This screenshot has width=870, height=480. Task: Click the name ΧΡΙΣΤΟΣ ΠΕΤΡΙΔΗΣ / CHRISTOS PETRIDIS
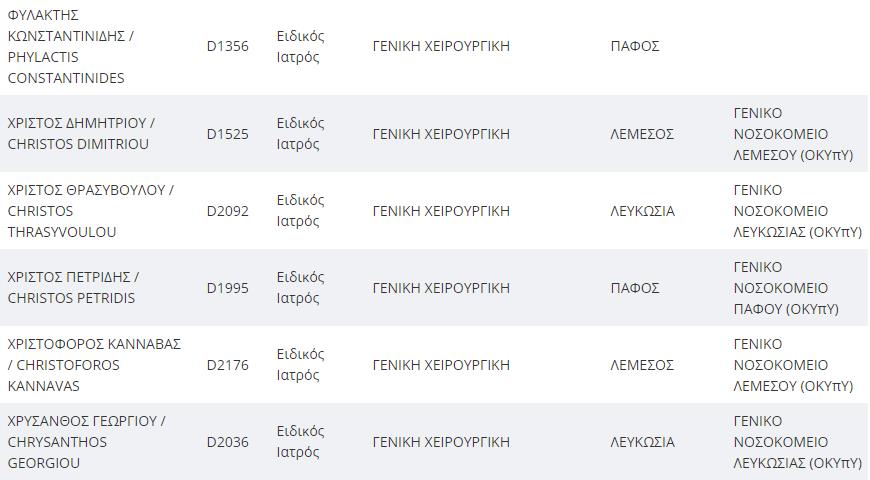tap(73, 287)
